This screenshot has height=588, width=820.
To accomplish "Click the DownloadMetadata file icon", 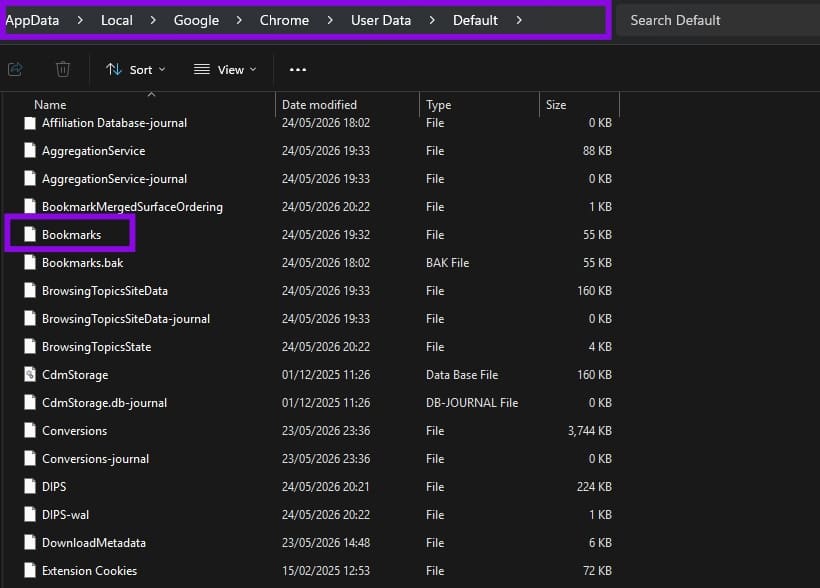I will (30, 542).
